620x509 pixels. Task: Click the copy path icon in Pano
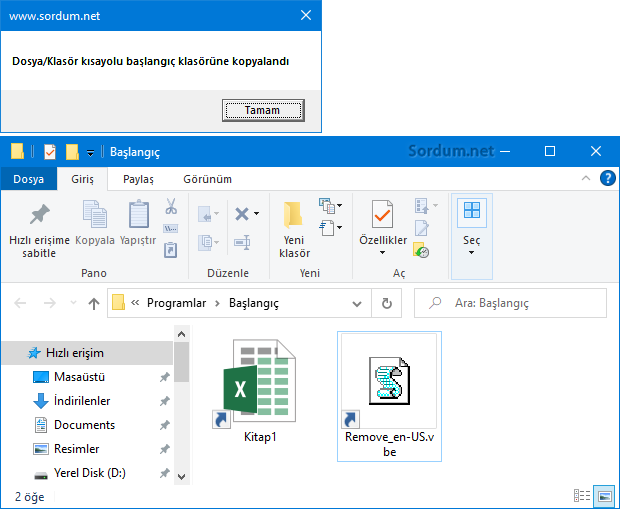pos(170,228)
